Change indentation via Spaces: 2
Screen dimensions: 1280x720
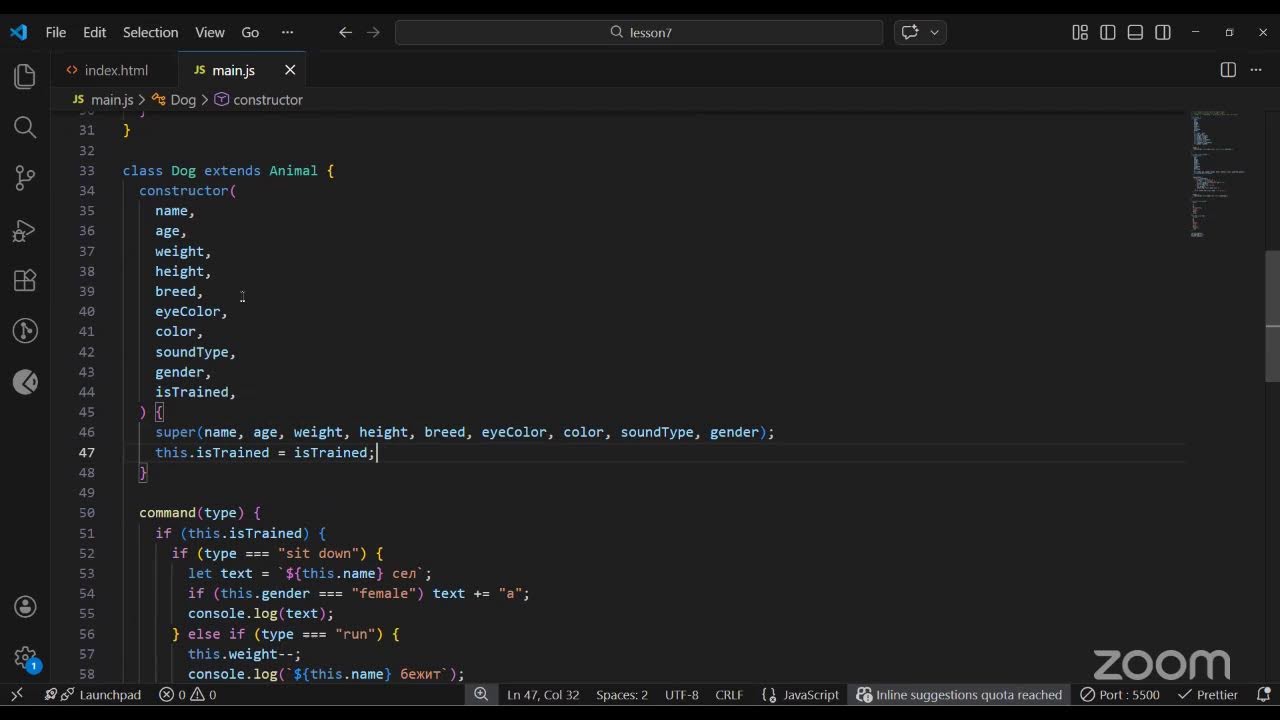tap(622, 694)
